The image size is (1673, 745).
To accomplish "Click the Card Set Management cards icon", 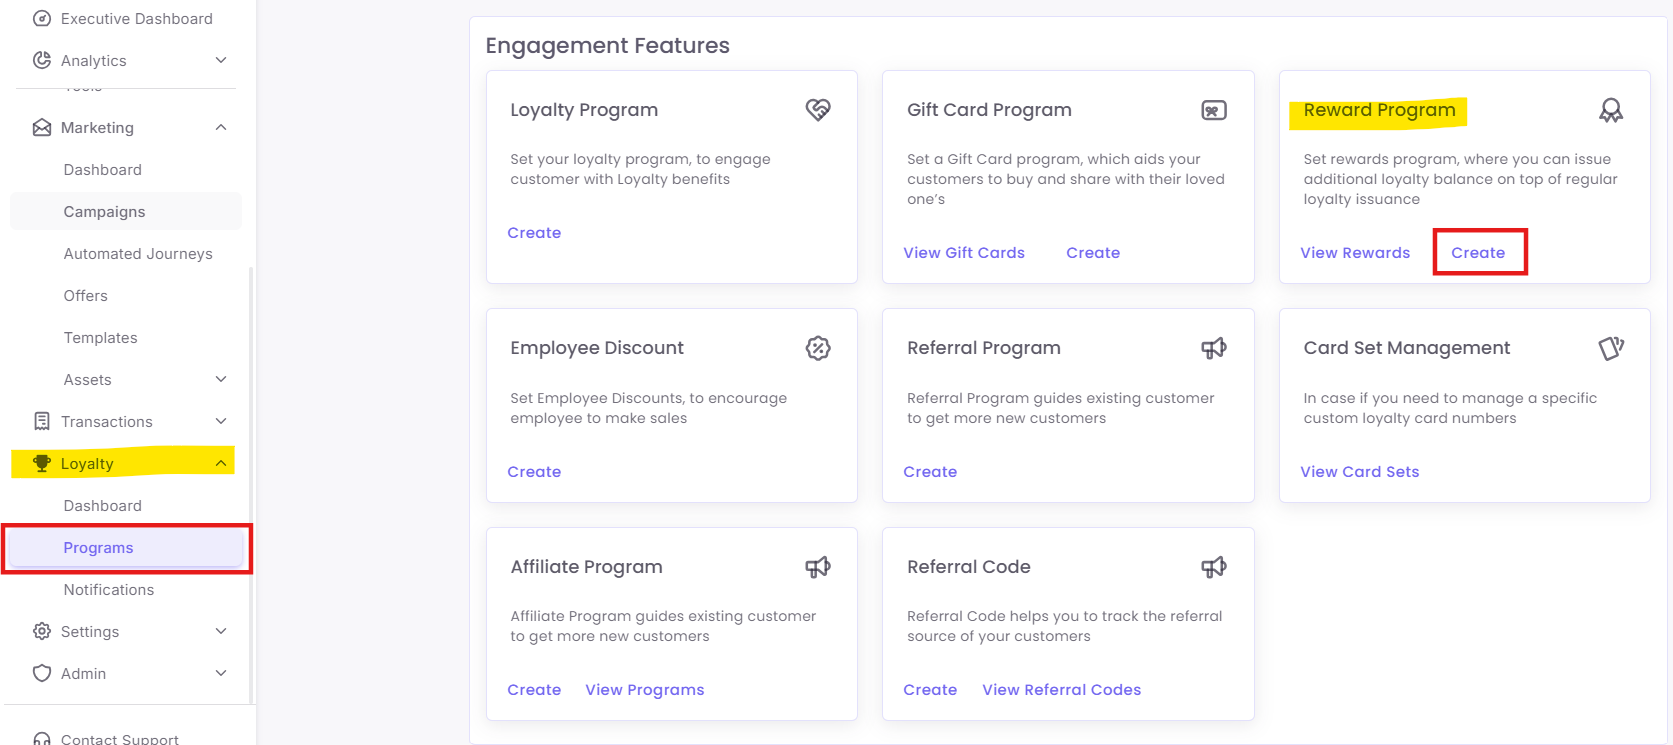I will [x=1611, y=348].
